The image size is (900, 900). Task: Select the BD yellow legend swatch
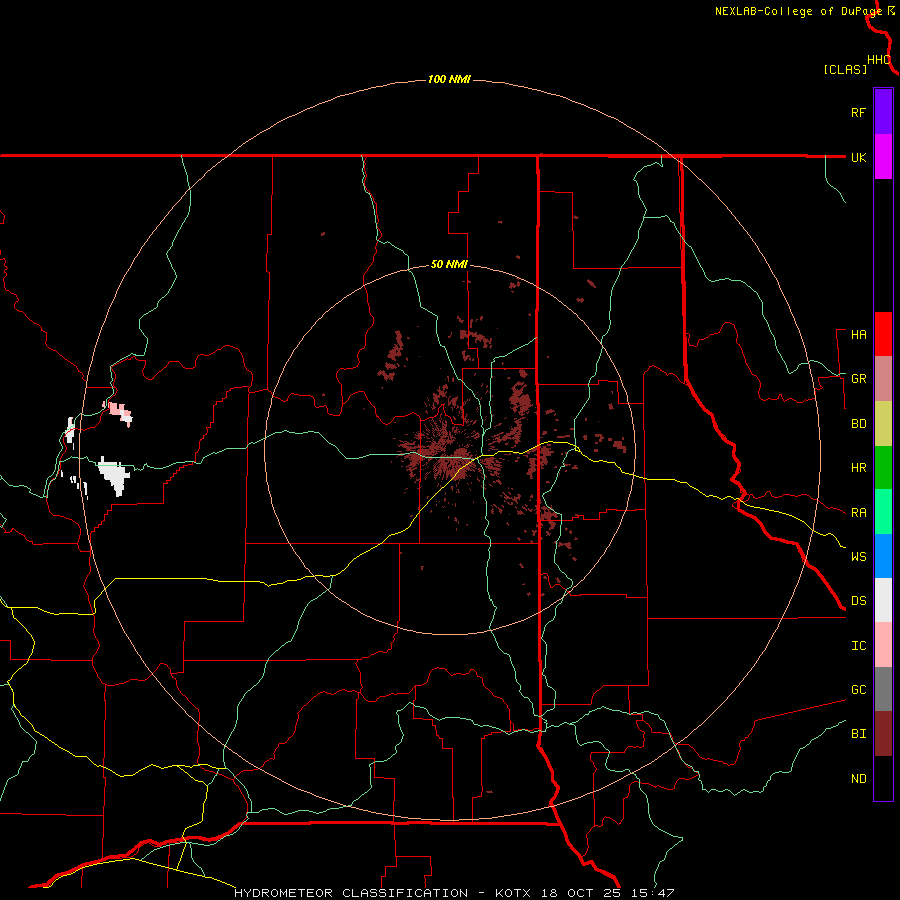[x=883, y=423]
